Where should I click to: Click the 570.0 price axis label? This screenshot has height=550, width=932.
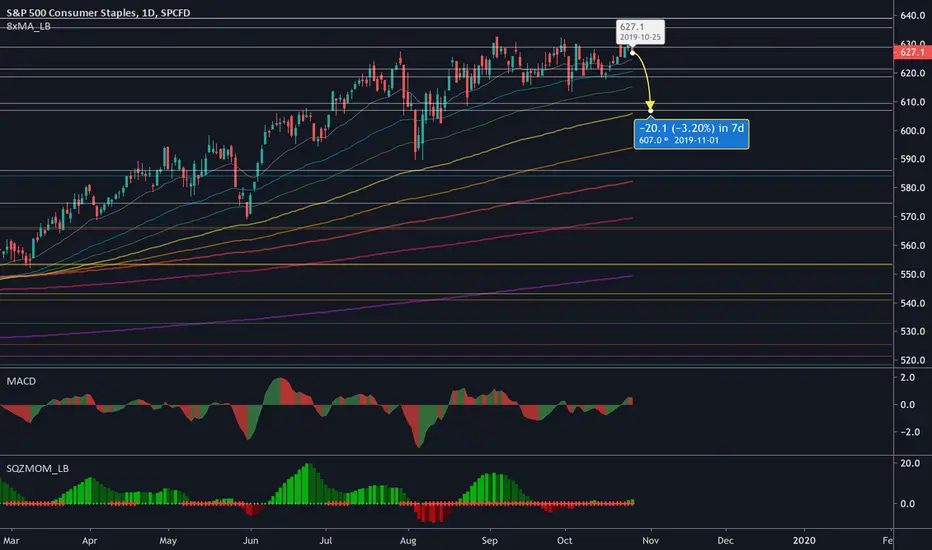[912, 217]
